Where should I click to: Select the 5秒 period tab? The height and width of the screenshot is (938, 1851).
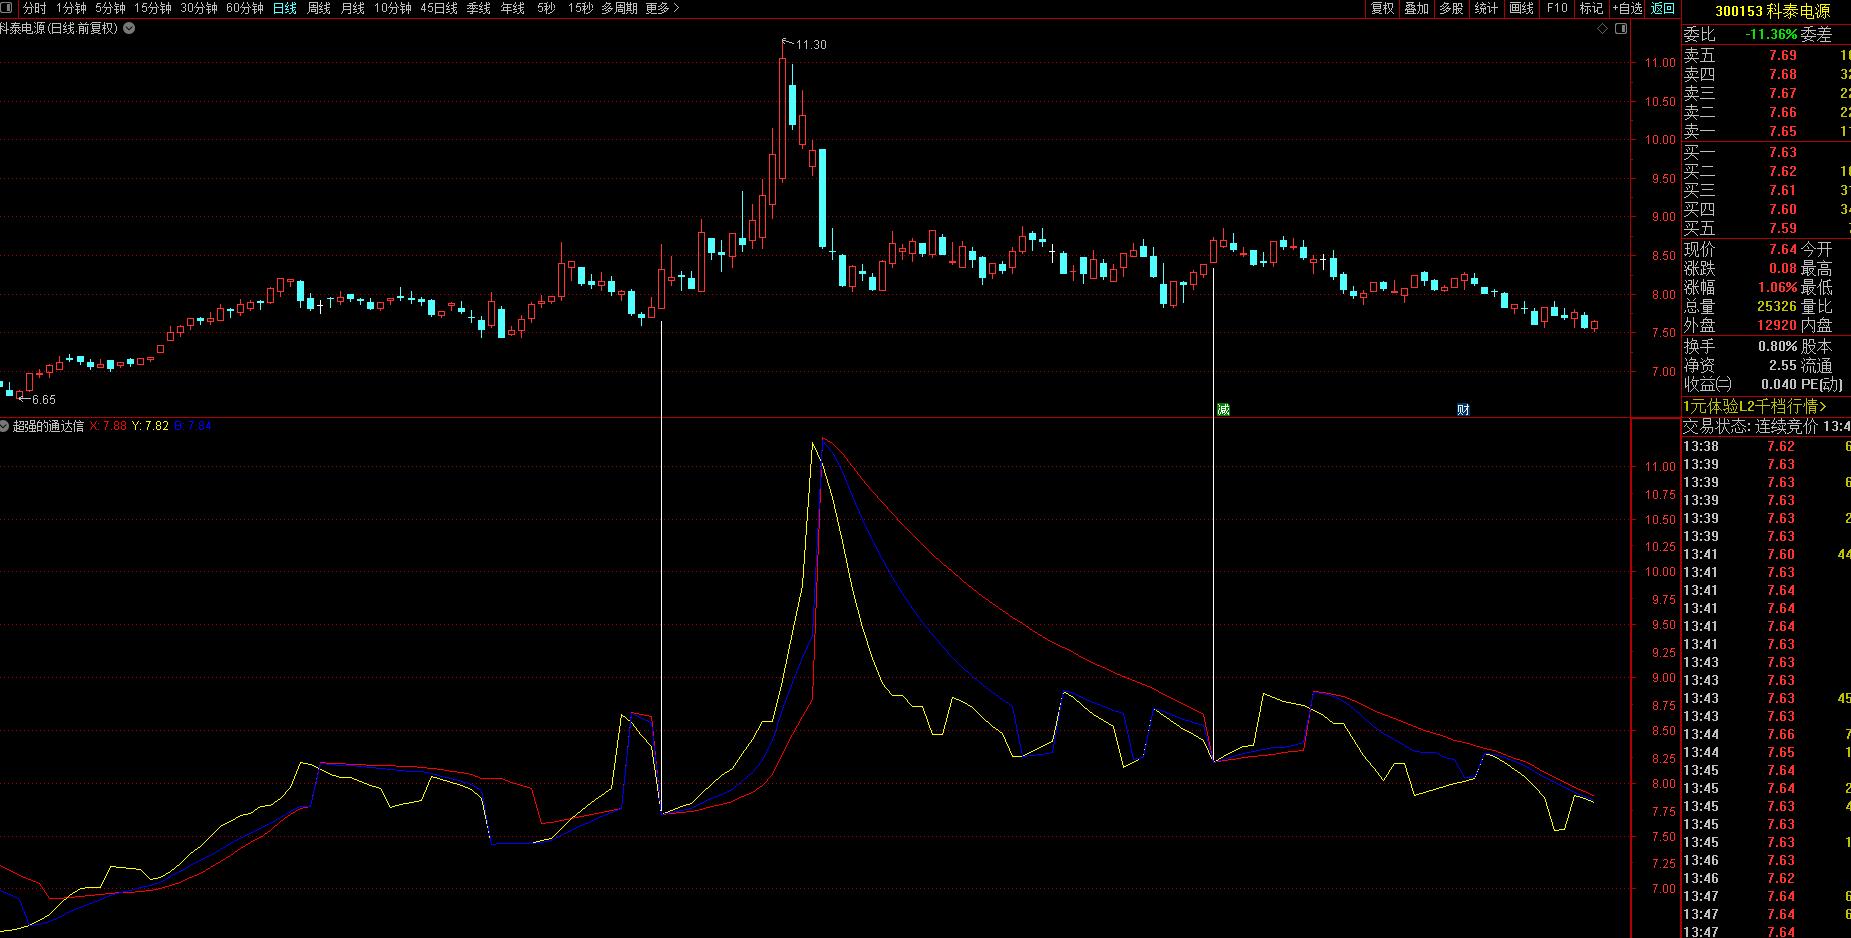[x=546, y=8]
